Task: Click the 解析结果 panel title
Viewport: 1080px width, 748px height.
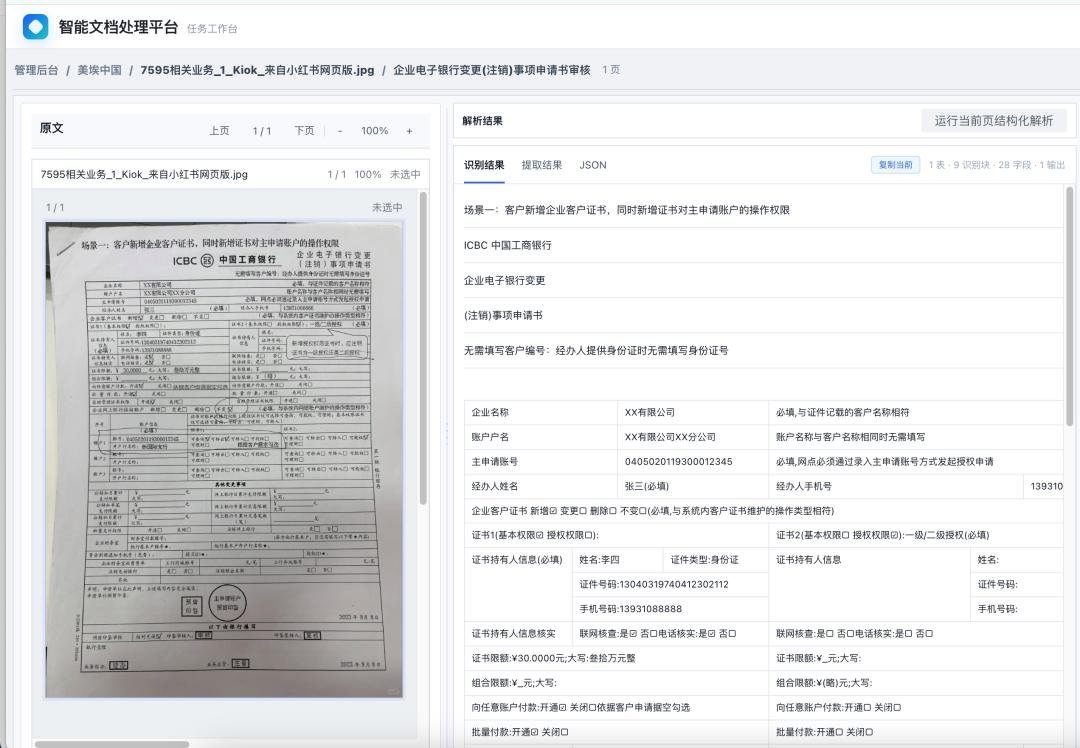Action: 483,121
